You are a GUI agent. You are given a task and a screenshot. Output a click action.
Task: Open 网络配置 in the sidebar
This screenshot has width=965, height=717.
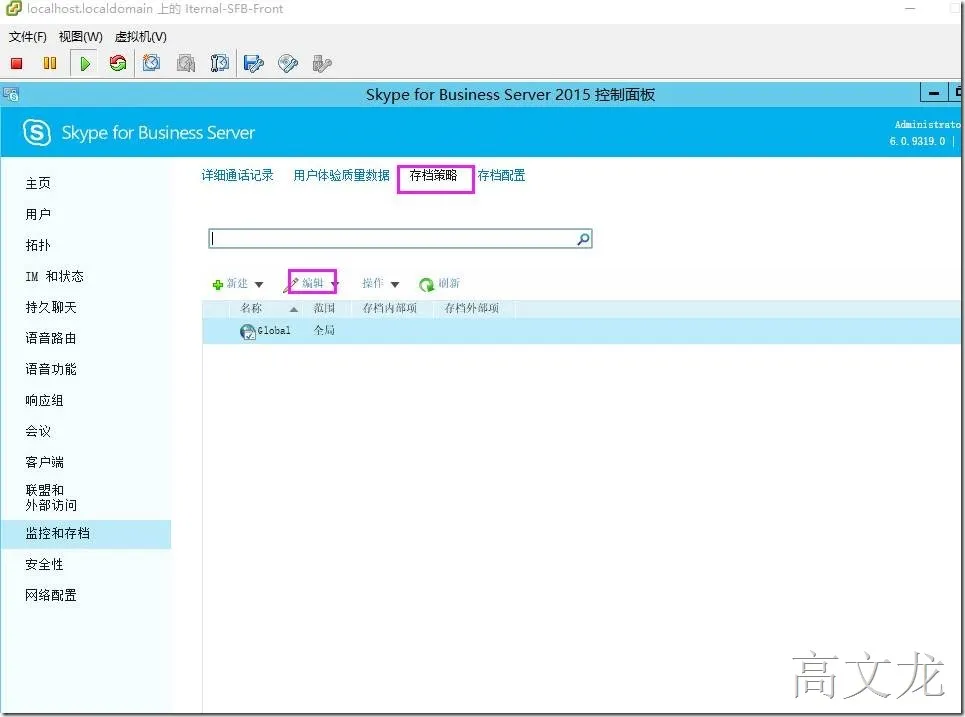[x=51, y=595]
